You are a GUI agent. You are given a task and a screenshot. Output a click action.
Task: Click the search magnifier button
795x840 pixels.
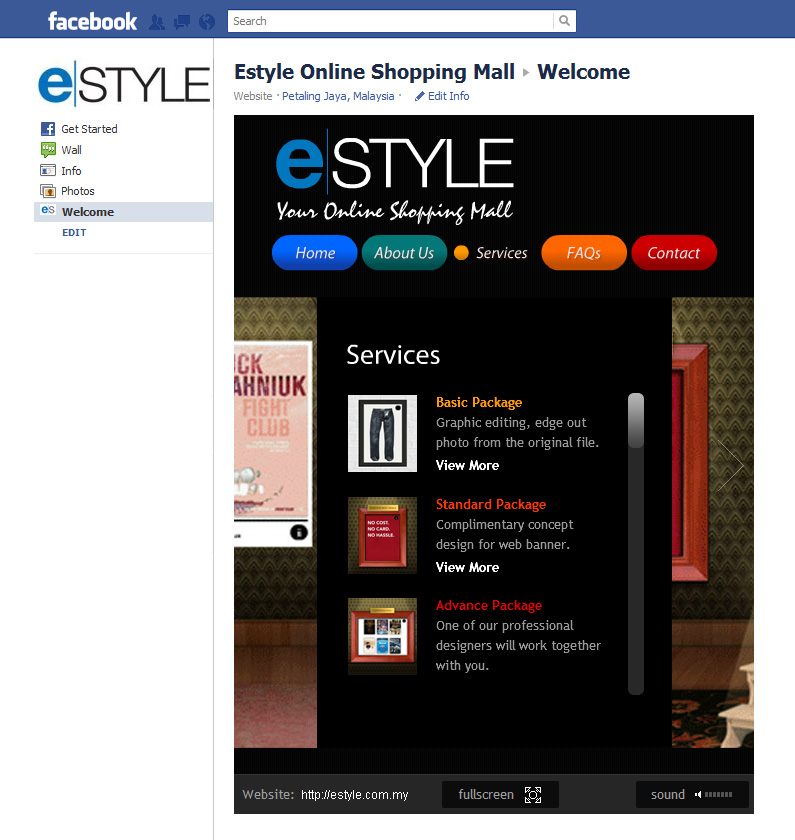pos(565,21)
